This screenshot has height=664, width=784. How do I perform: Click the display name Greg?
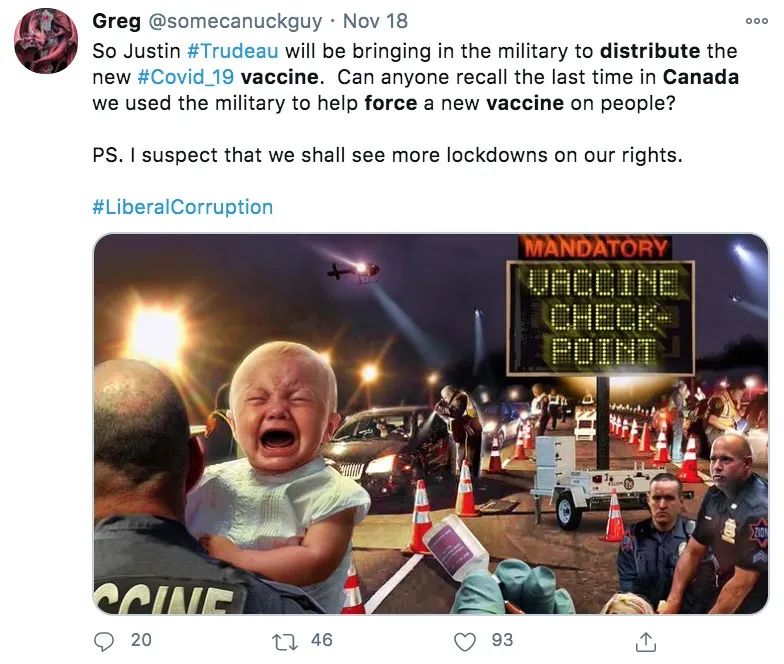(116, 21)
